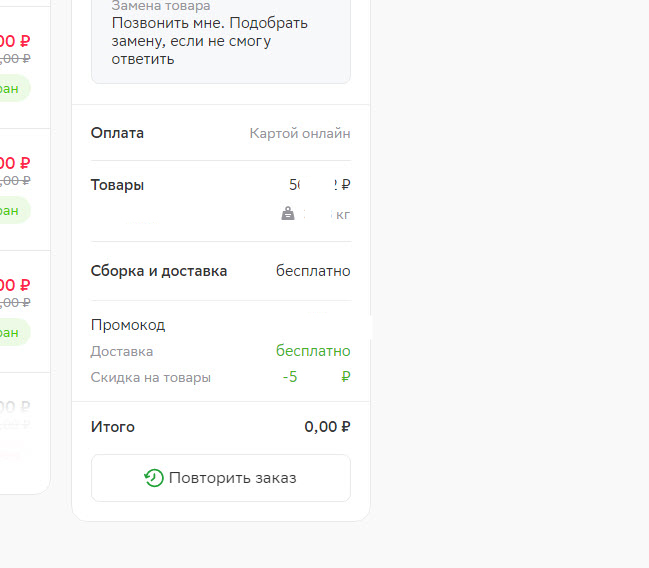The width and height of the screenshot is (649, 568).
Task: Click the Товары label
Action: click(x=117, y=185)
